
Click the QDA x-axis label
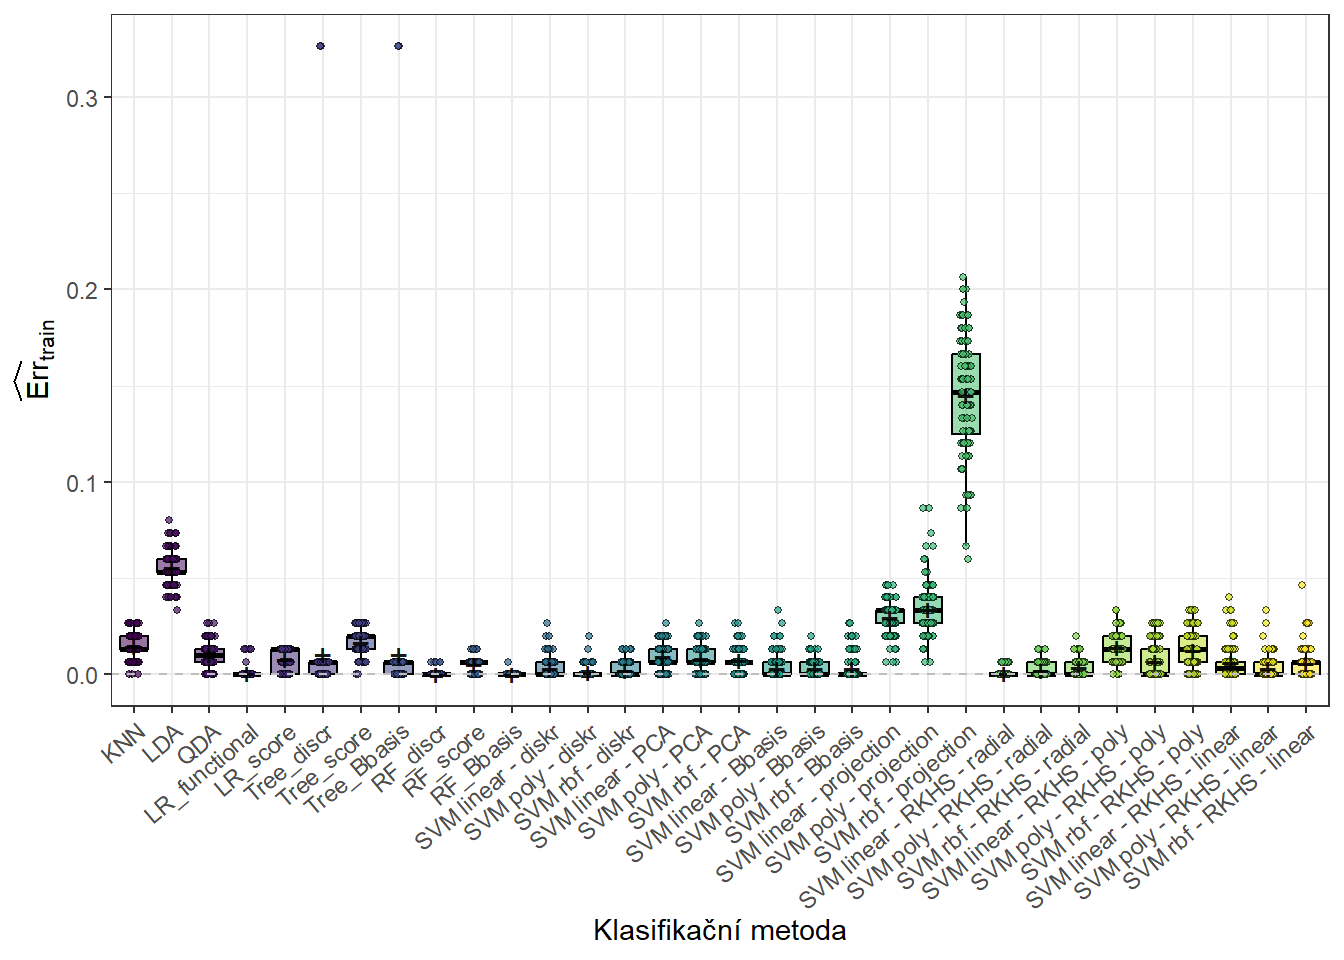(x=199, y=746)
